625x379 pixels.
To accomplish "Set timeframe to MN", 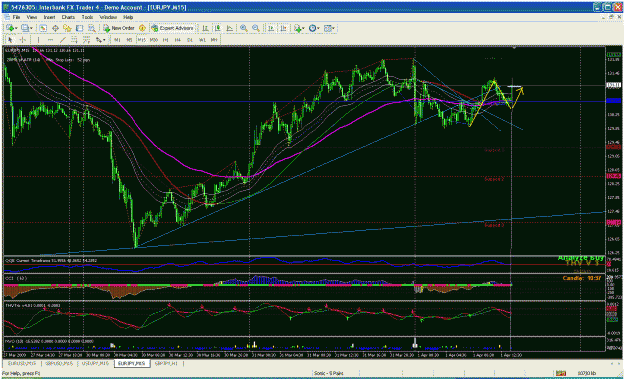I will point(214,40).
